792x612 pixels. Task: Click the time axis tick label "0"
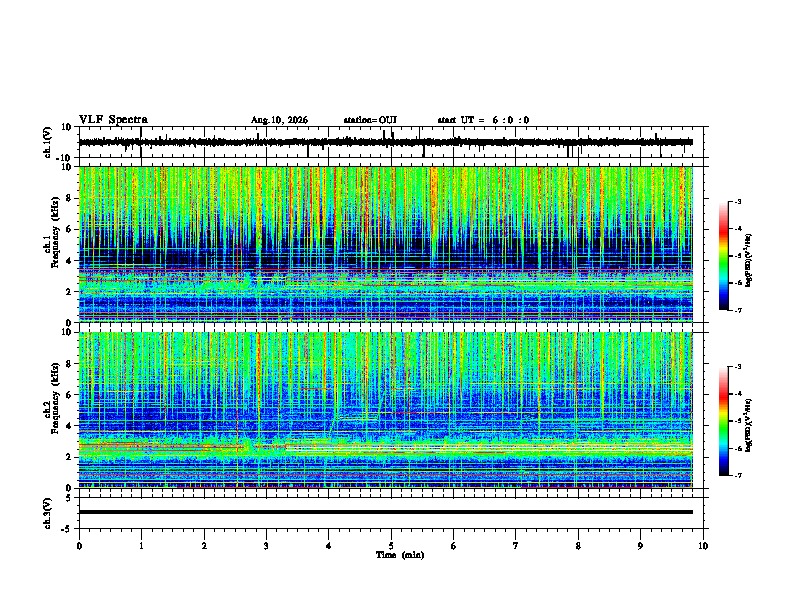click(79, 546)
